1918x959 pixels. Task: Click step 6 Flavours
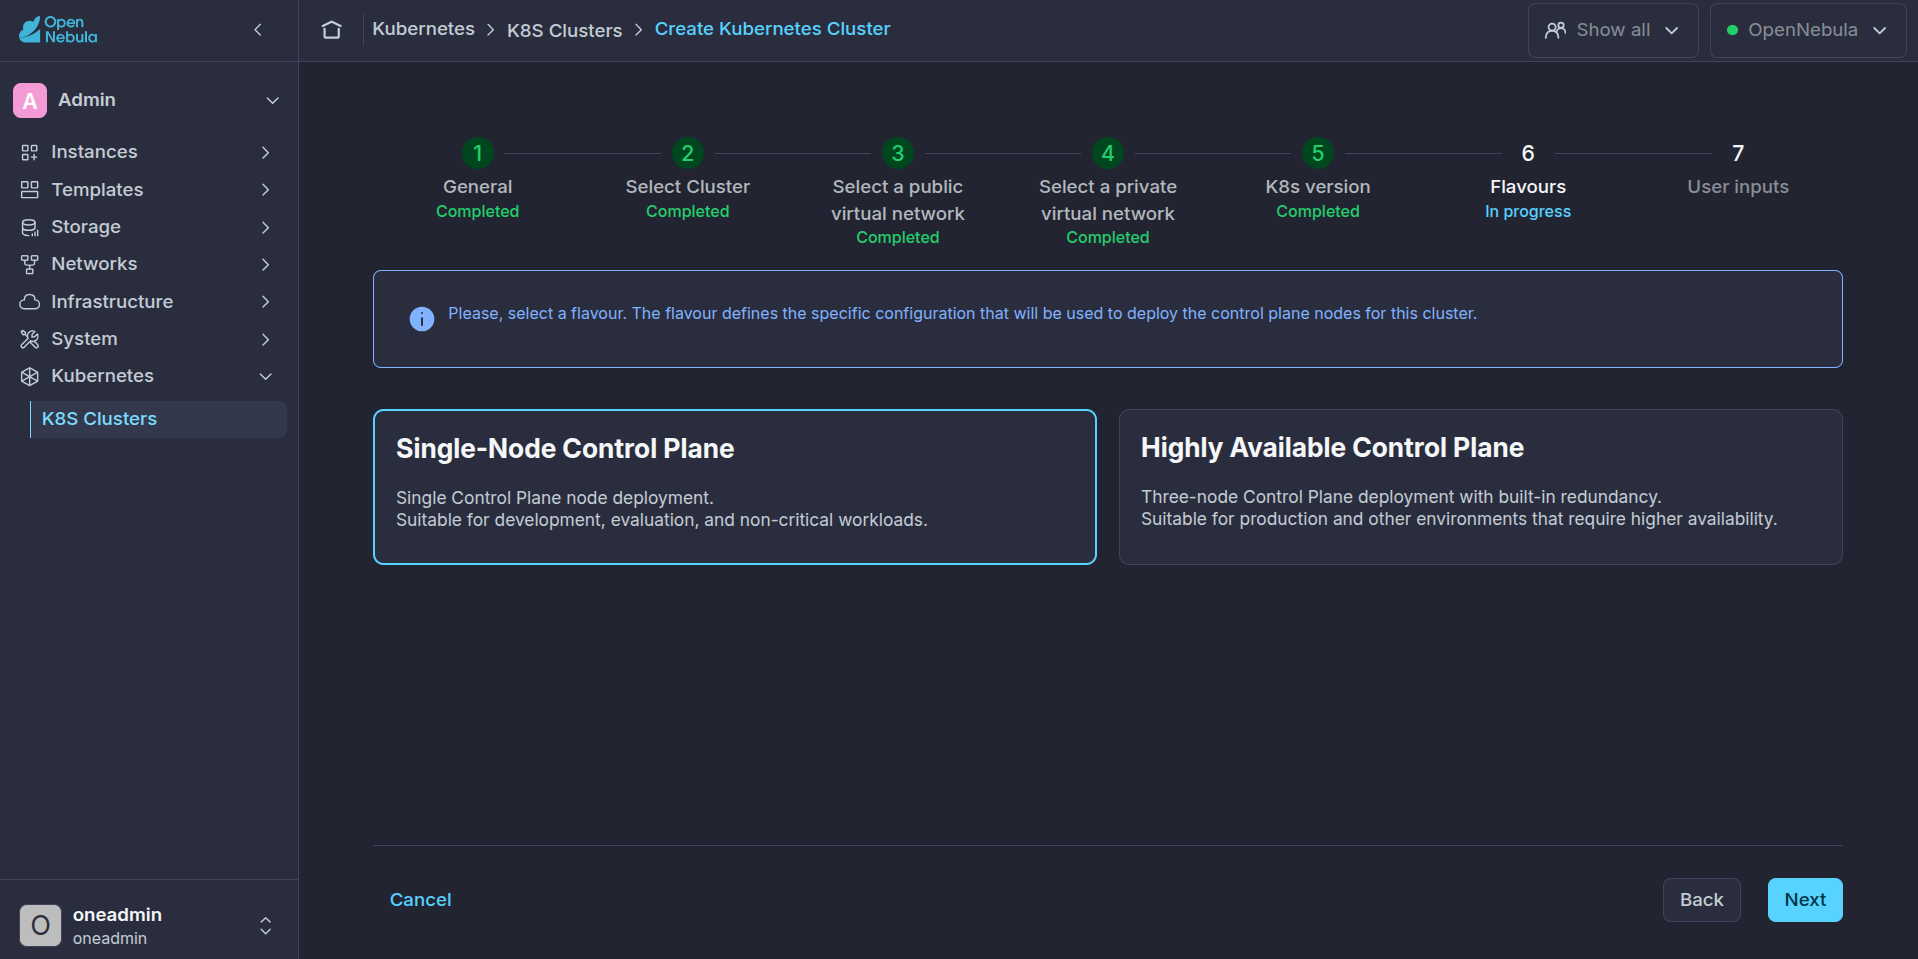[x=1528, y=181]
